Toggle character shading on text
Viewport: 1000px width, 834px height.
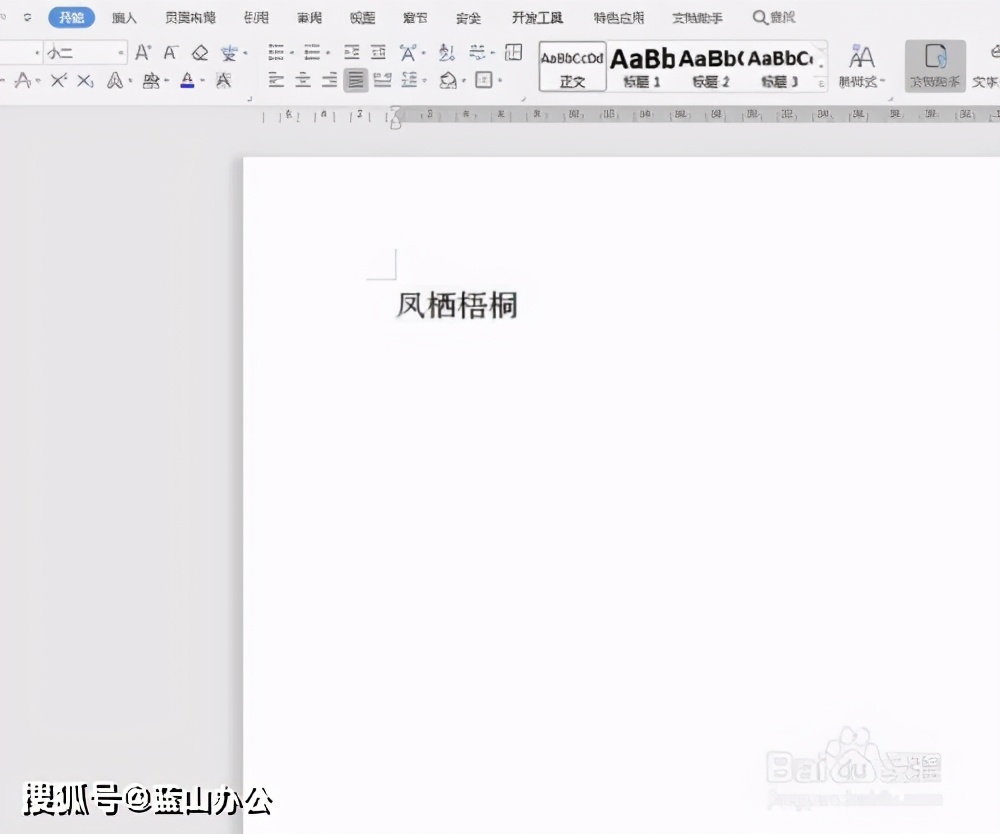pyautogui.click(x=223, y=80)
